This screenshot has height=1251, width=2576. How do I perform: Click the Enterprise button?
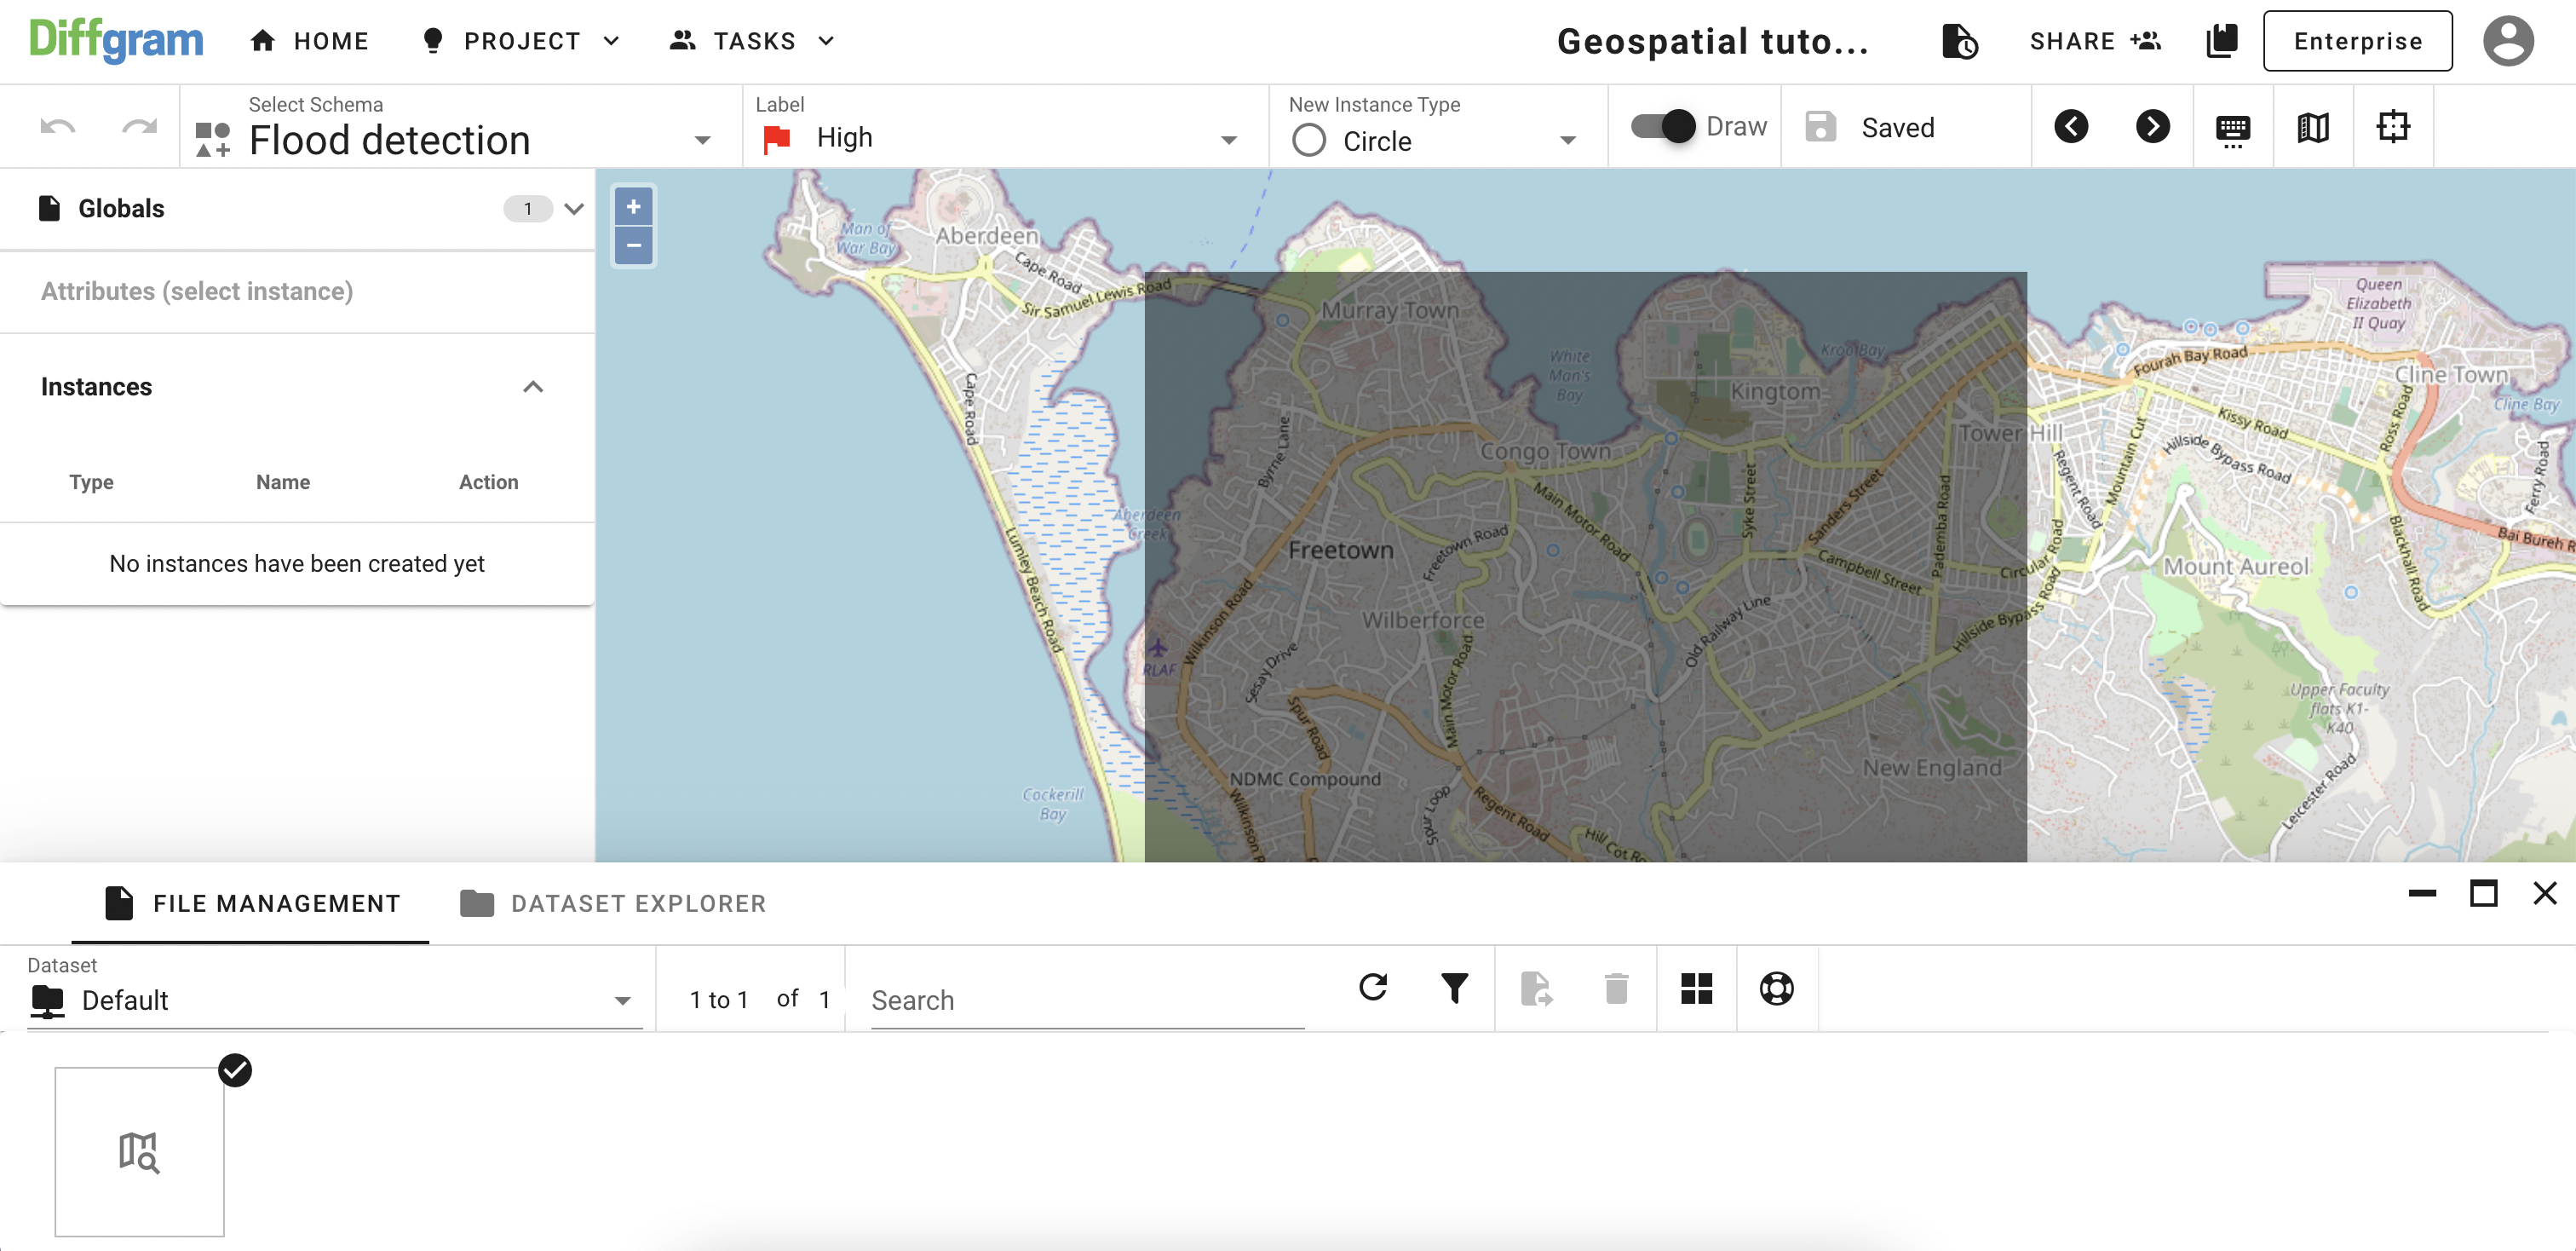(x=2358, y=41)
